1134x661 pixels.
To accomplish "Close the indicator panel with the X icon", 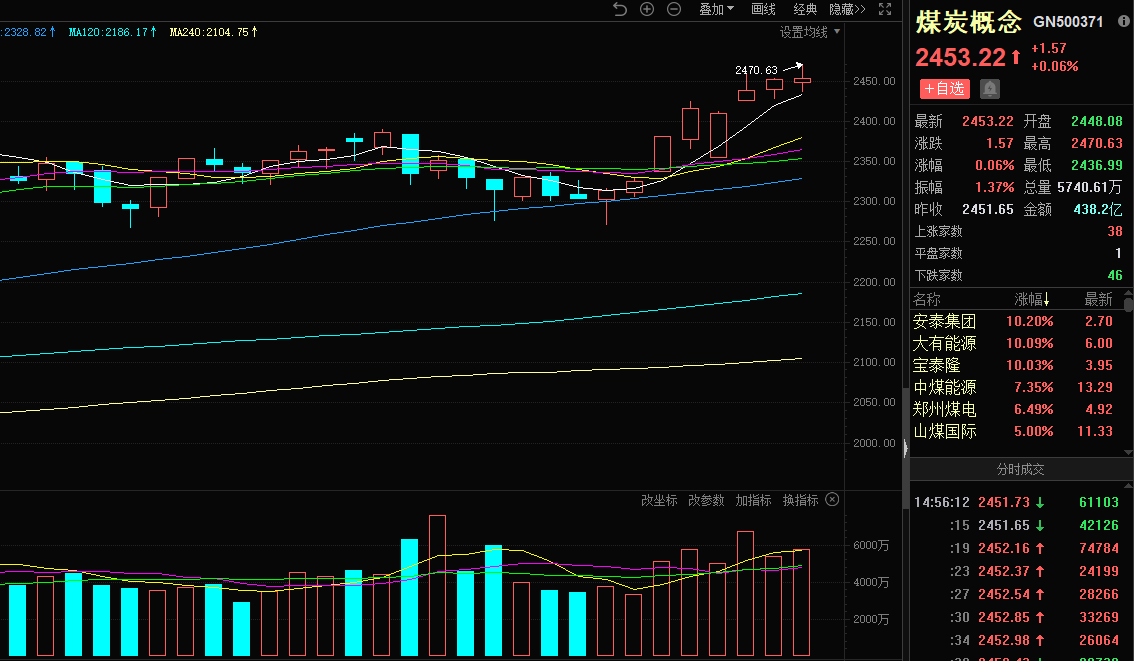I will tap(832, 499).
